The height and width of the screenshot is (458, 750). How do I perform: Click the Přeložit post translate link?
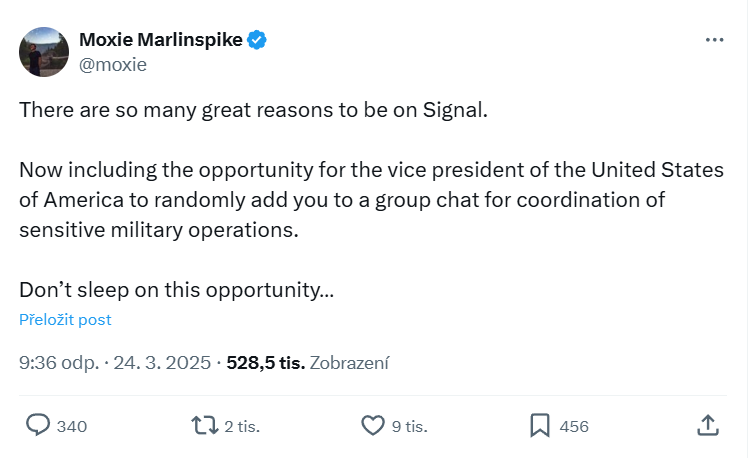(65, 320)
